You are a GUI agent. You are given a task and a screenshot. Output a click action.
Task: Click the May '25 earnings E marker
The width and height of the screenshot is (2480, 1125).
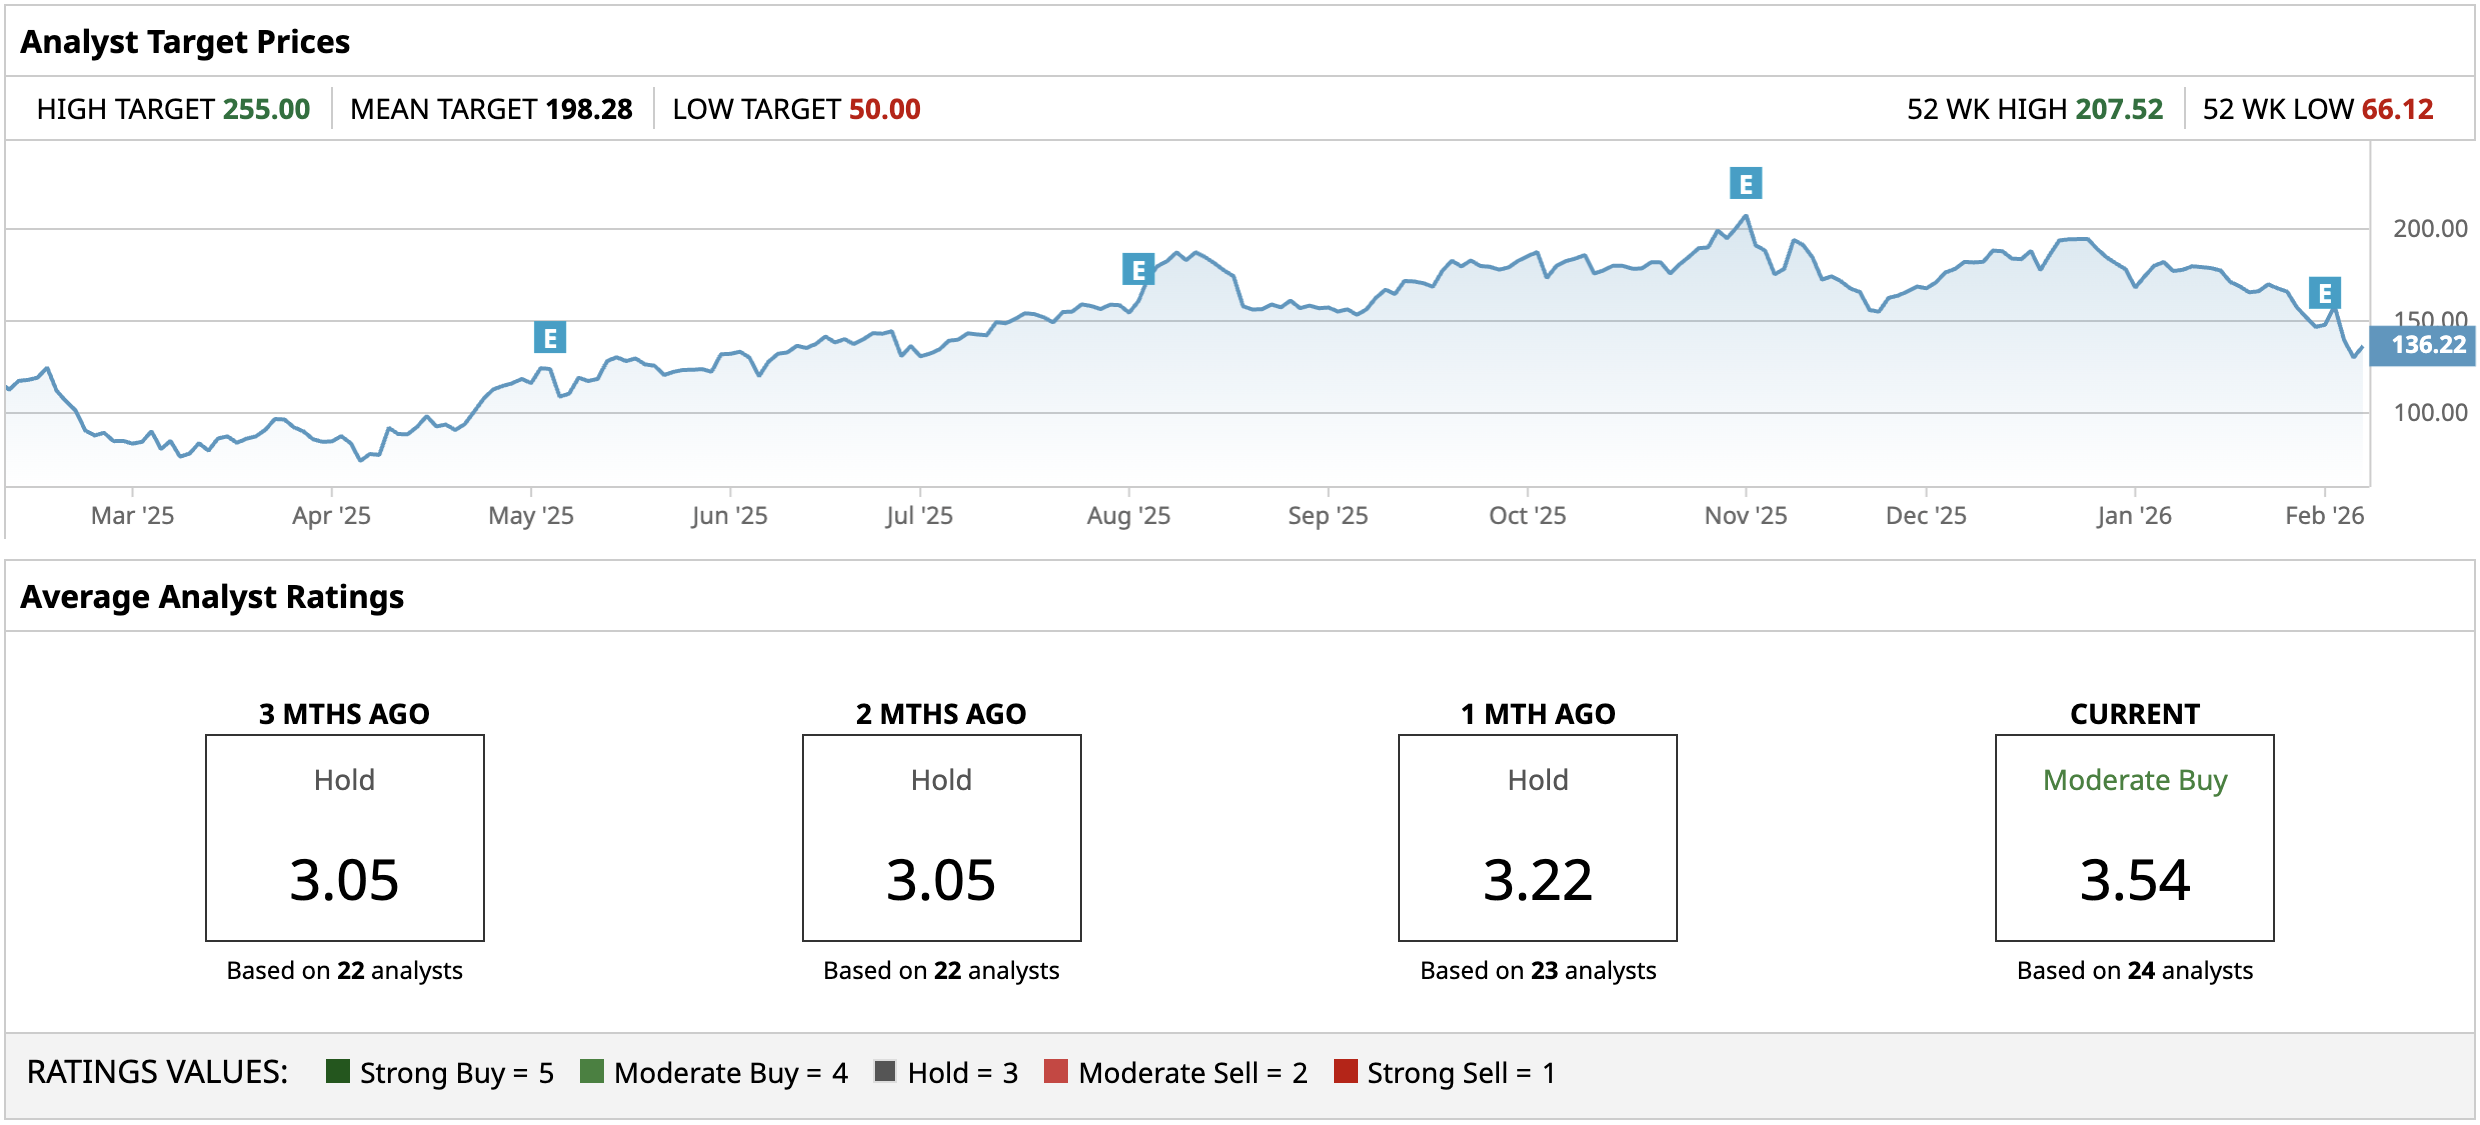coord(550,338)
